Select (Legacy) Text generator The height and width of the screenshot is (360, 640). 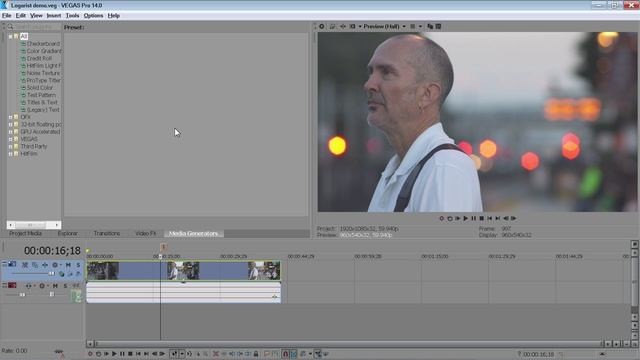(43, 110)
